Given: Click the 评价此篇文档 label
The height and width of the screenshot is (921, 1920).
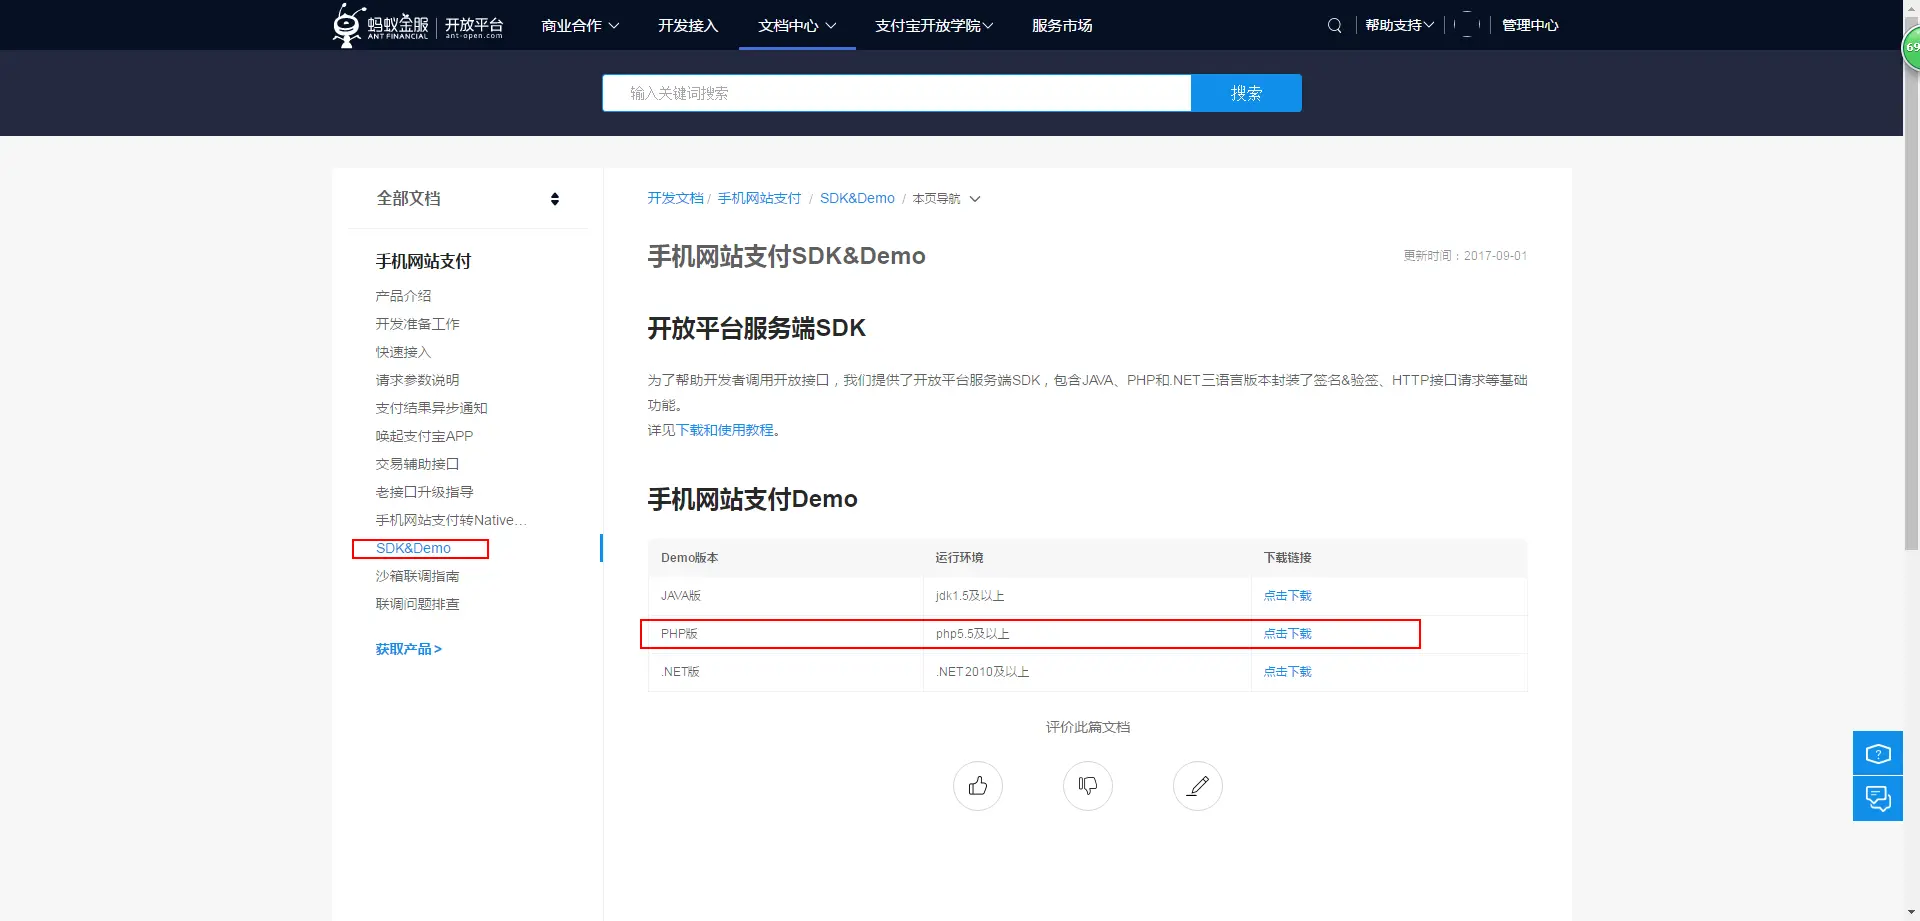Looking at the screenshot, I should (x=1088, y=727).
